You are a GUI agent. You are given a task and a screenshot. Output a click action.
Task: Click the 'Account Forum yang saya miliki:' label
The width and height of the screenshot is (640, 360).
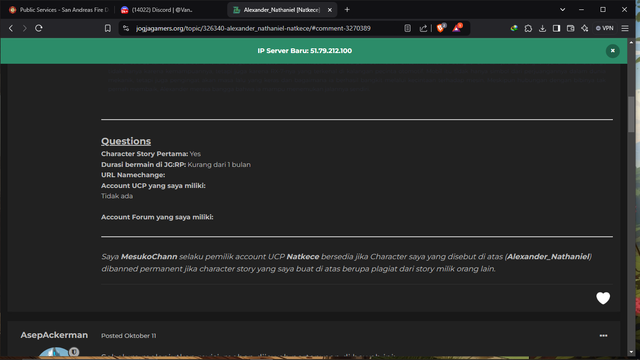pyautogui.click(x=157, y=217)
